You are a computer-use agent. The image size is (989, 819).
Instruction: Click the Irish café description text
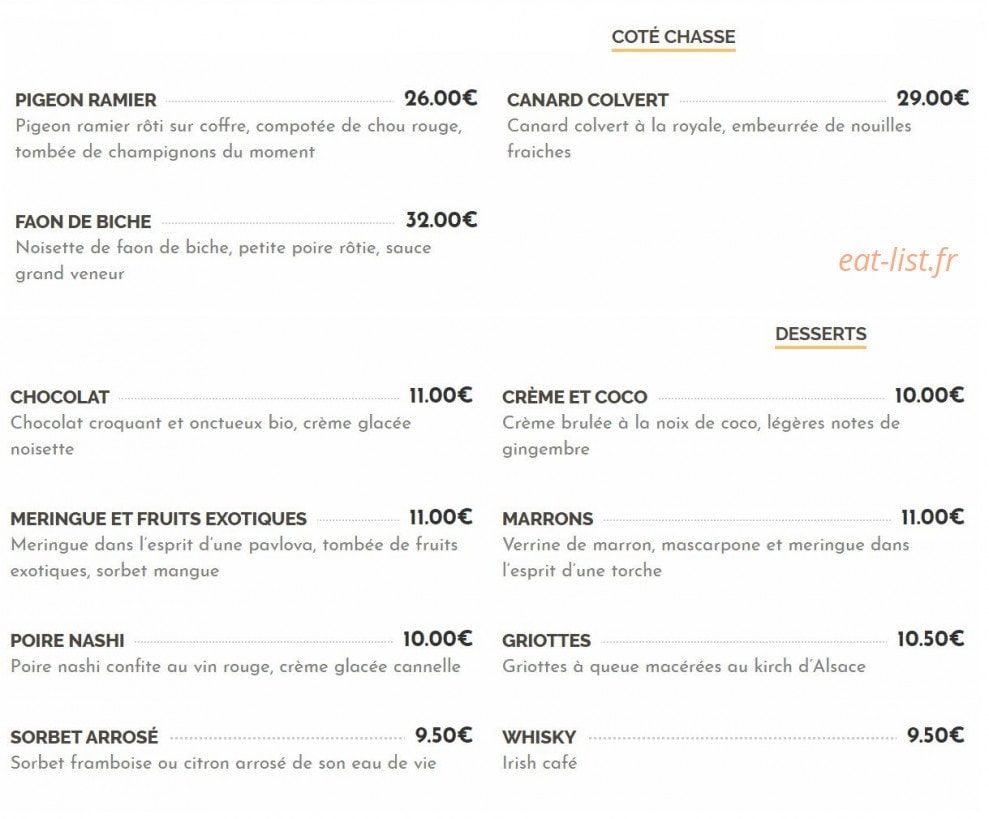click(x=539, y=763)
